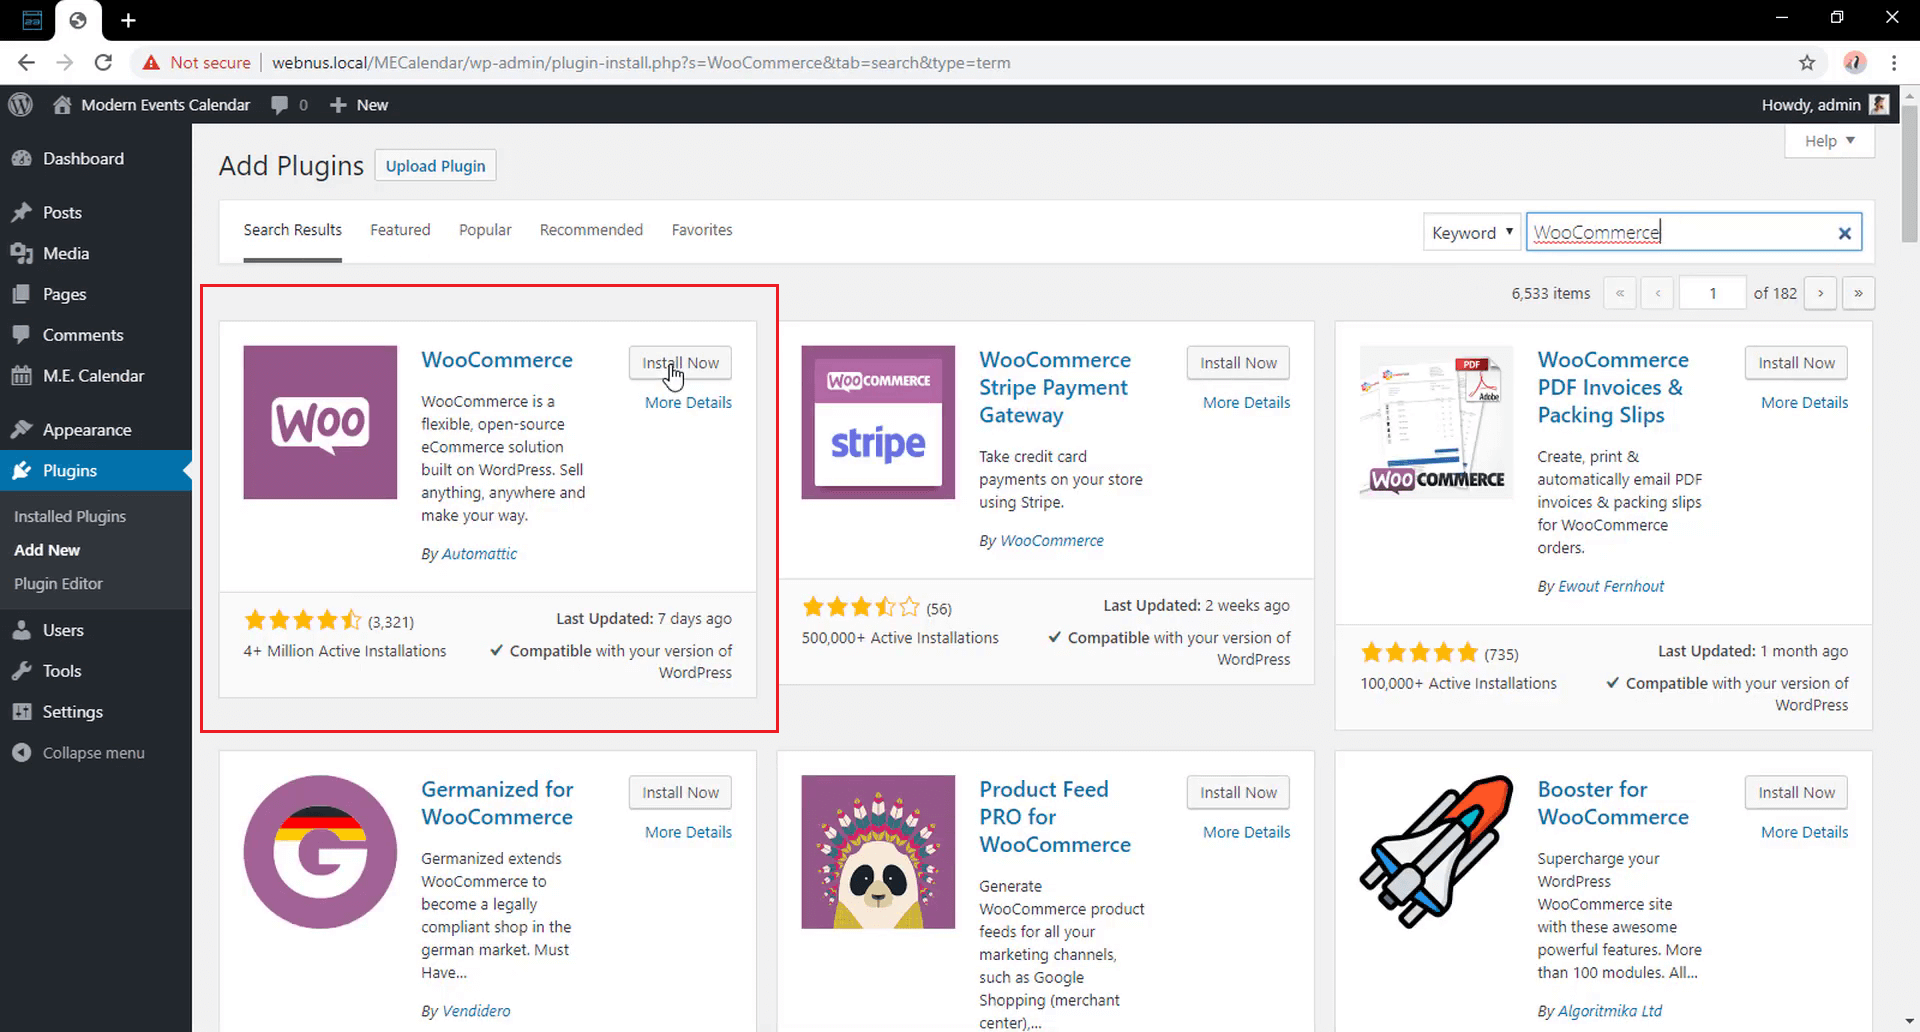Image resolution: width=1920 pixels, height=1032 pixels.
Task: Open Installed Plugins submenu item
Action: click(x=70, y=516)
